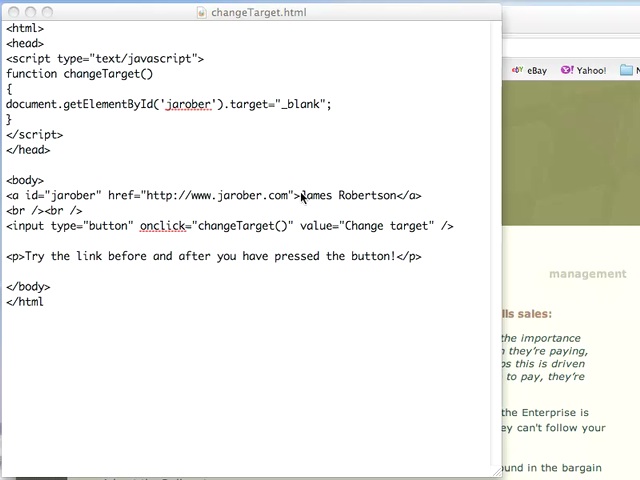Image resolution: width=640 pixels, height=480 pixels.
Task: Click 'lls sales:' heading in browser page
Action: (x=527, y=314)
